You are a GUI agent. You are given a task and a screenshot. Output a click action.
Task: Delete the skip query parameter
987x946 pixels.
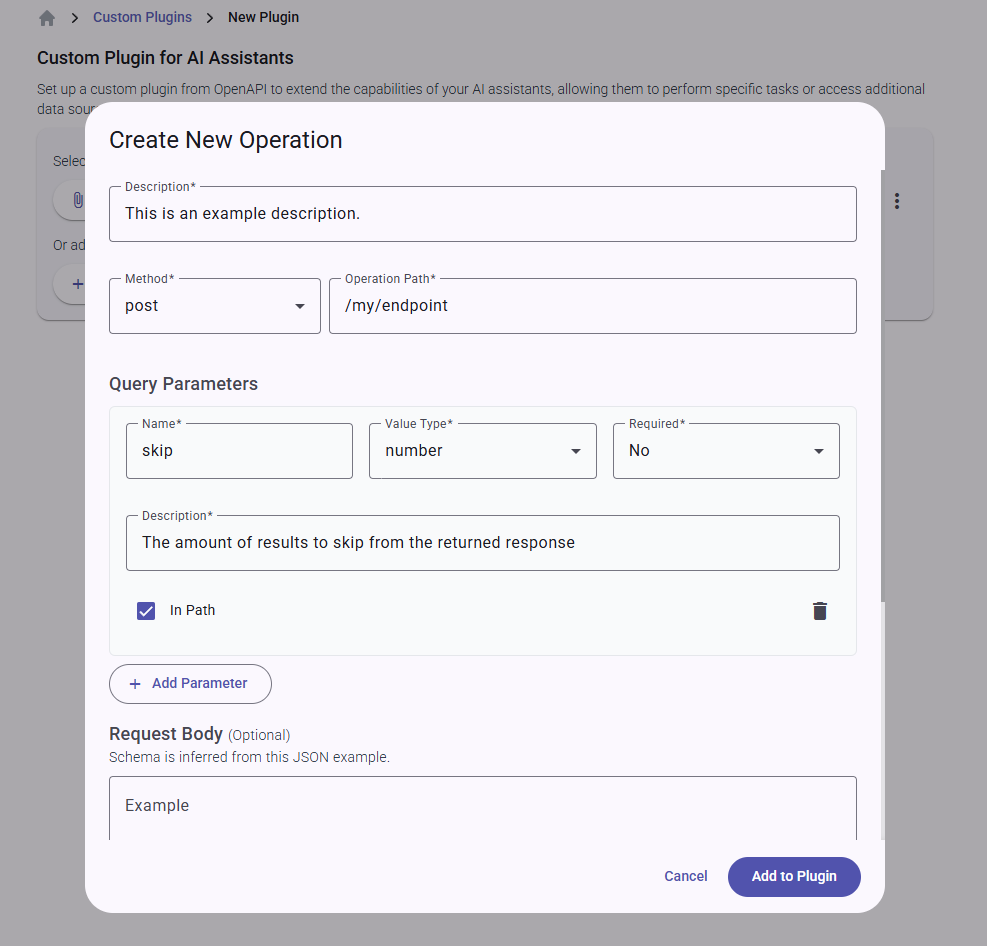[820, 611]
